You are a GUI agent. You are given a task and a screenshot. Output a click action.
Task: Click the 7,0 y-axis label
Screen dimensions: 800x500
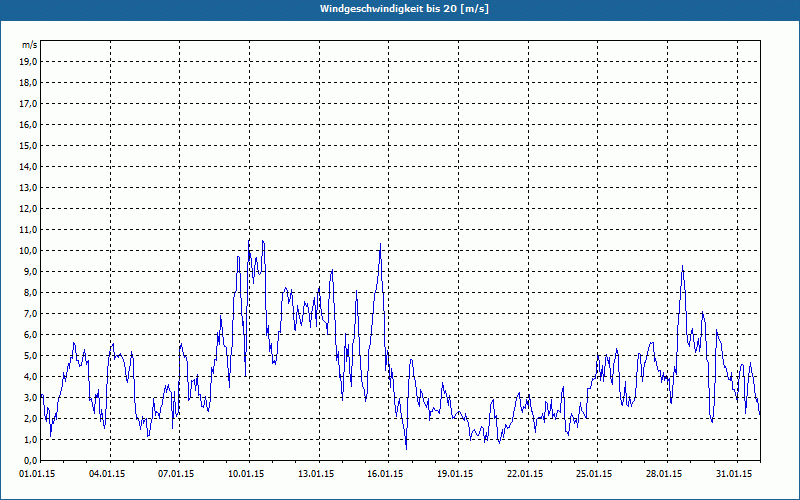(30, 314)
